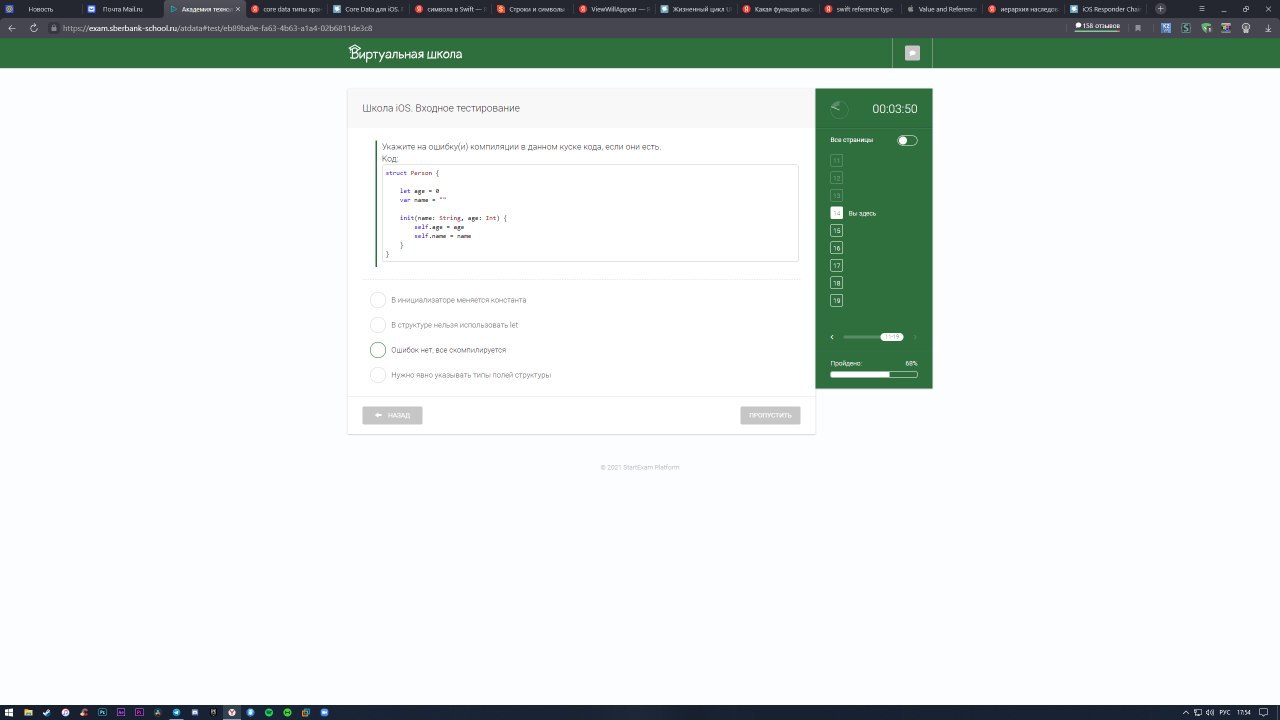
Task: Switch to the Новость browser tab
Action: [40, 9]
